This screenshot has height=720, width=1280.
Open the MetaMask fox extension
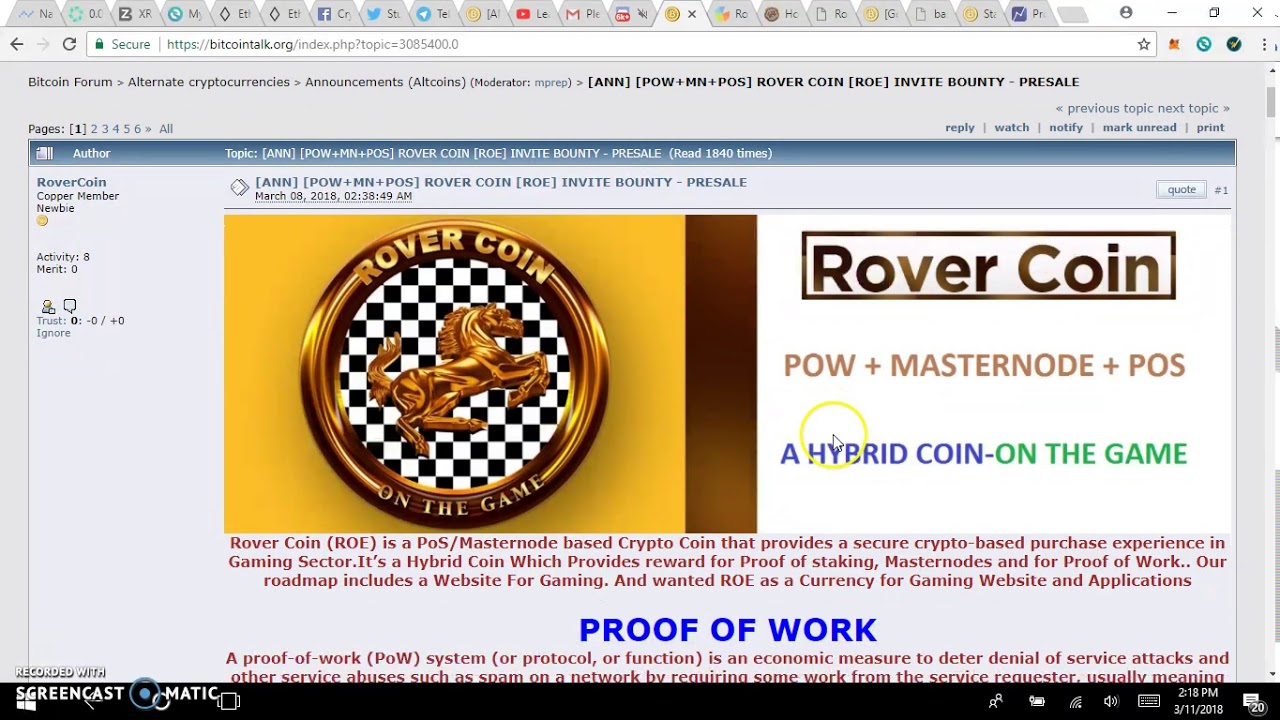click(1175, 44)
